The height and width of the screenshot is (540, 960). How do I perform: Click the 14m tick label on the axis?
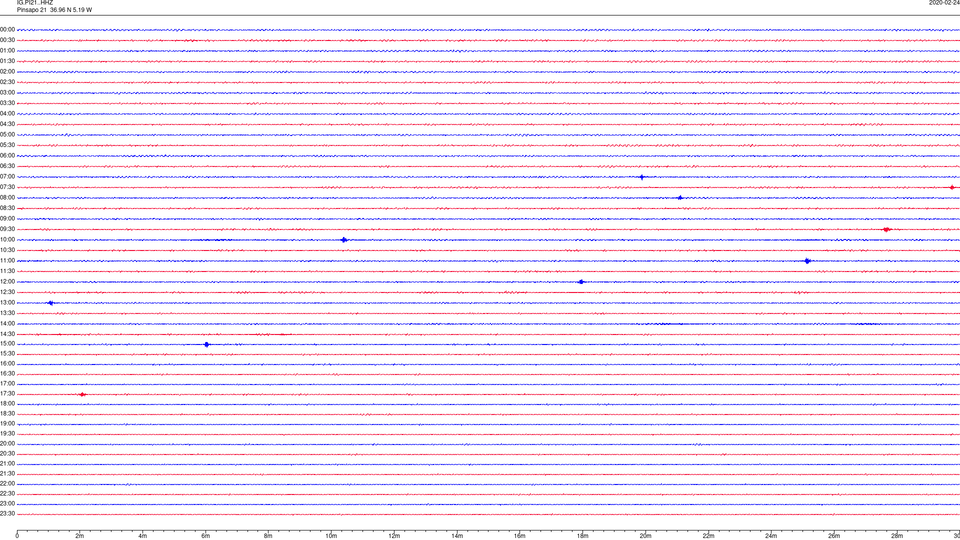tap(457, 536)
